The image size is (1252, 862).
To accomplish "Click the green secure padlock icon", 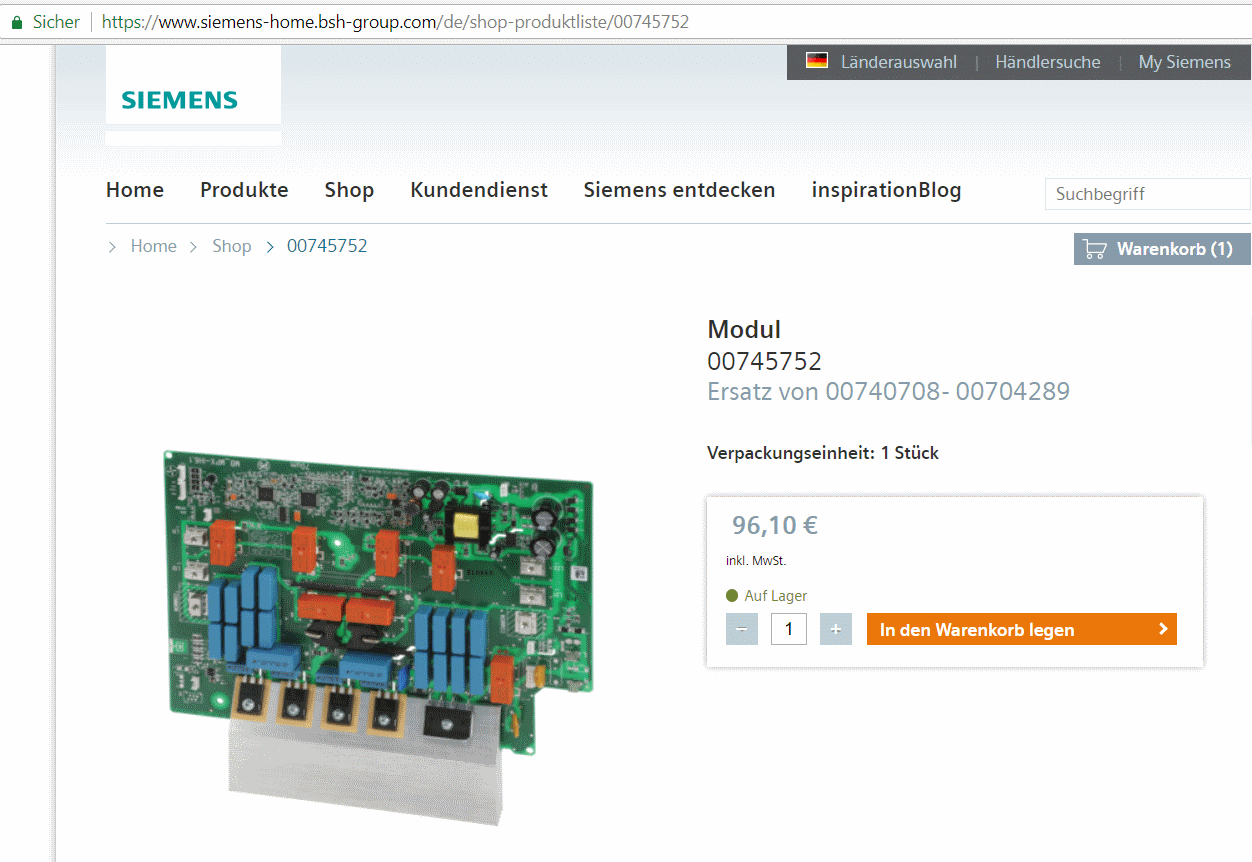I will click(16, 22).
